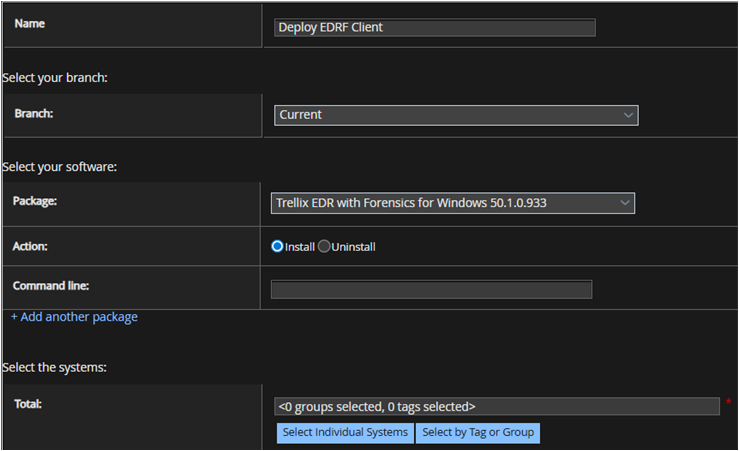
Task: Click the Select the systems heading text
Action: [x=54, y=368]
